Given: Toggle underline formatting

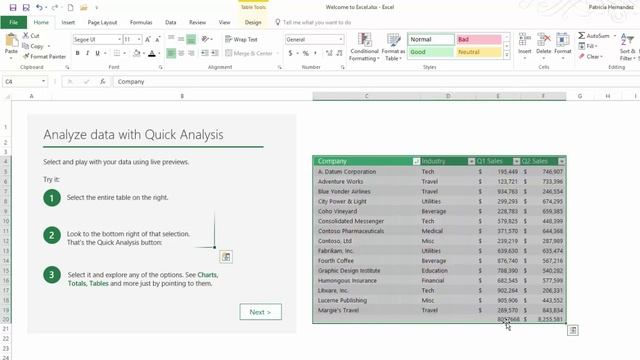Looking at the screenshot, I should (97, 53).
